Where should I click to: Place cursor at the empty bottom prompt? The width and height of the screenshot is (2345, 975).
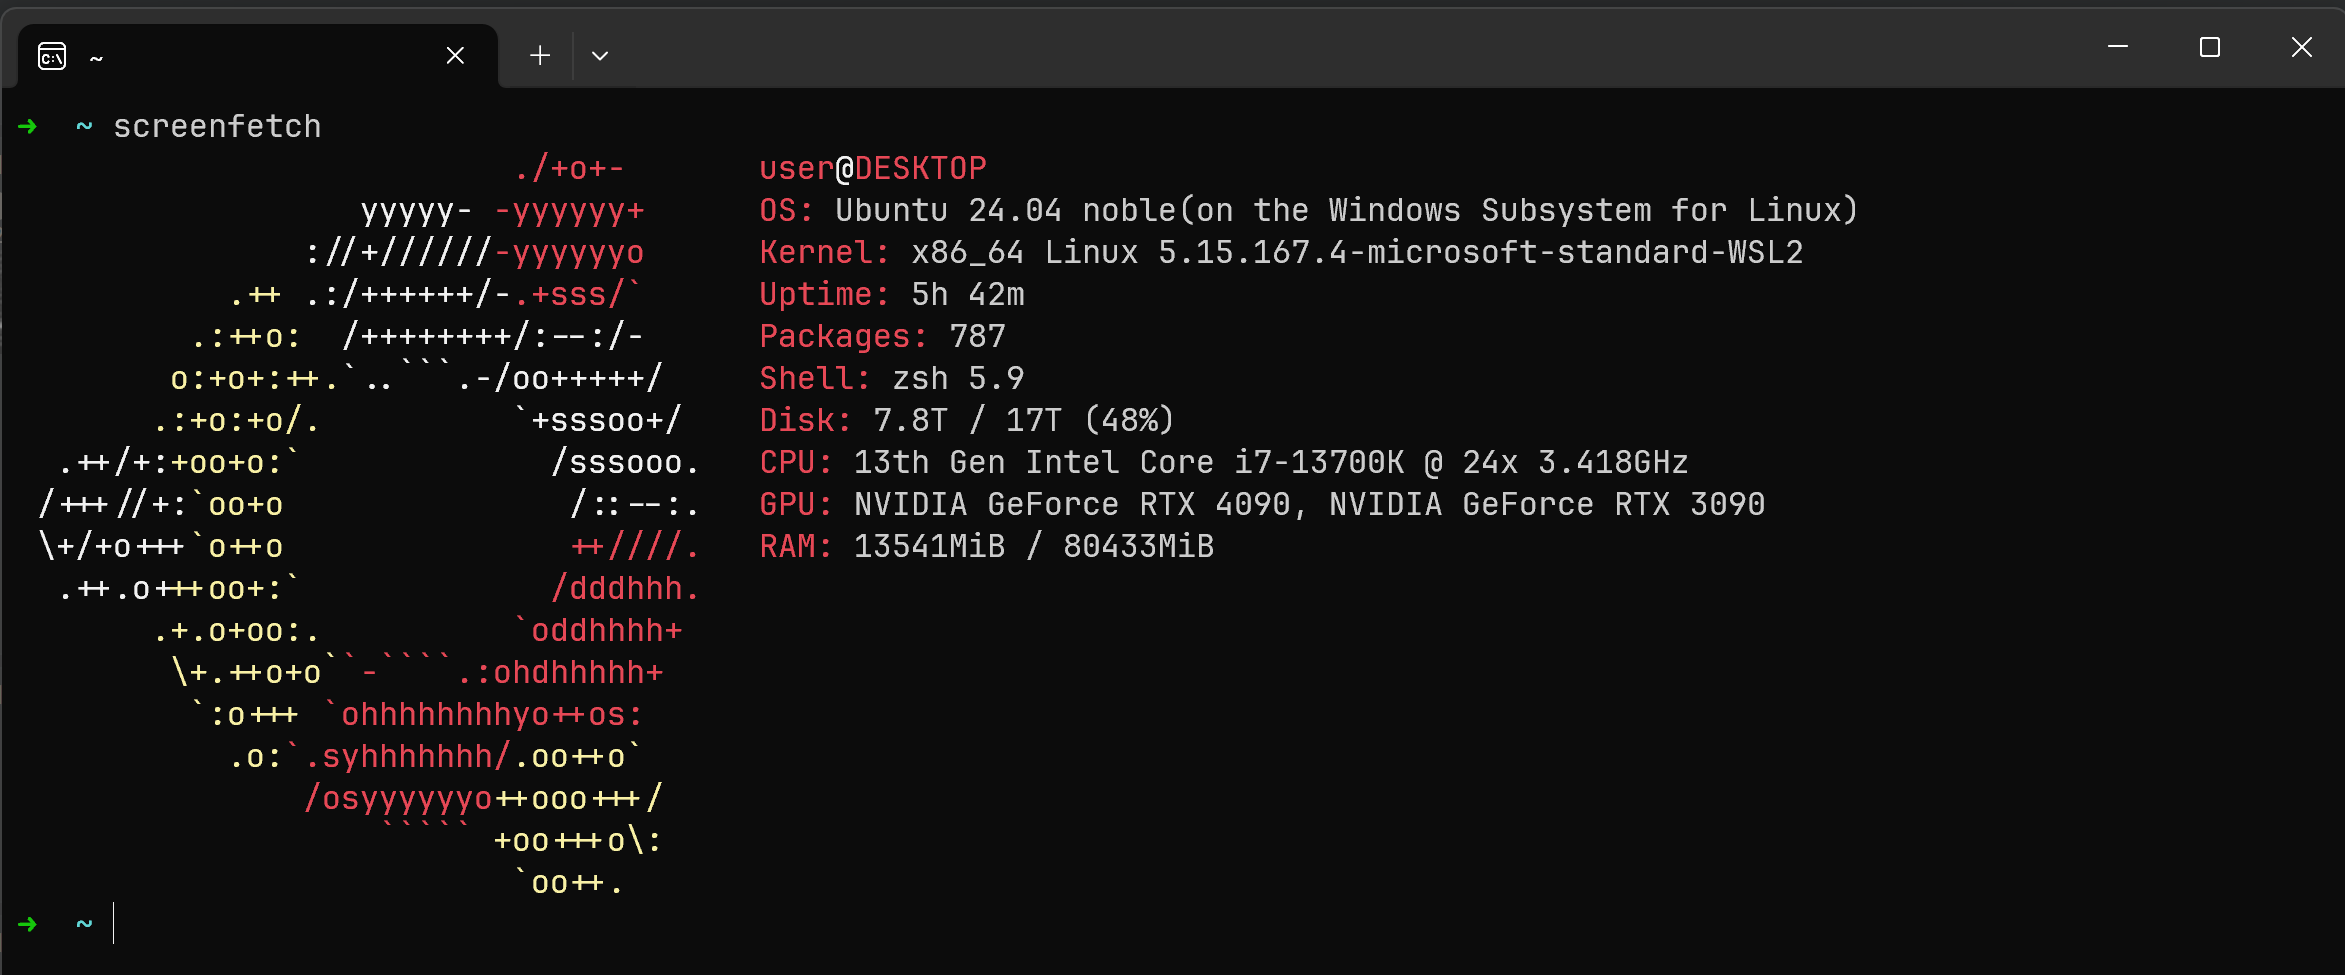115,923
